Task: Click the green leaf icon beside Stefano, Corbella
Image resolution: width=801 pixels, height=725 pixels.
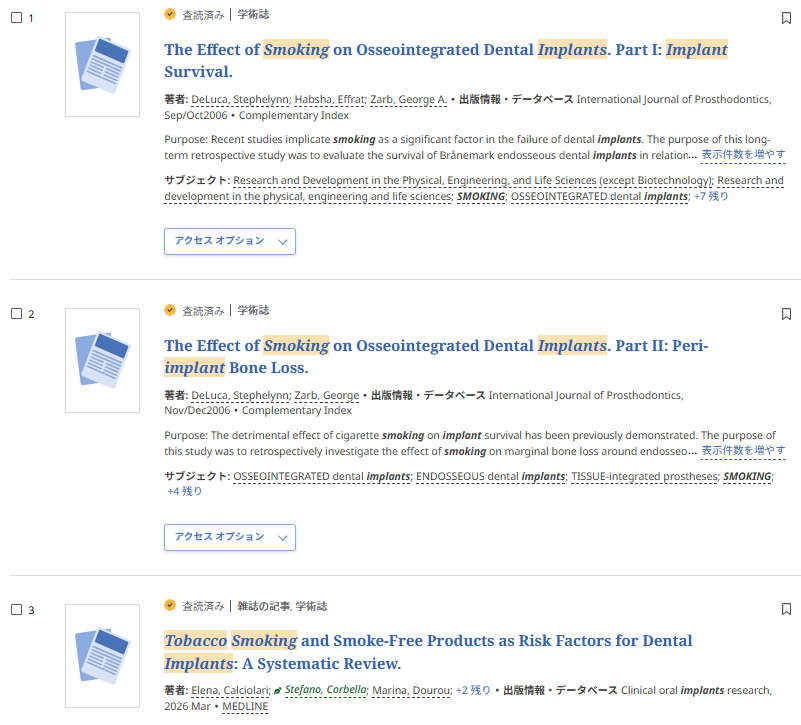Action: pyautogui.click(x=278, y=690)
